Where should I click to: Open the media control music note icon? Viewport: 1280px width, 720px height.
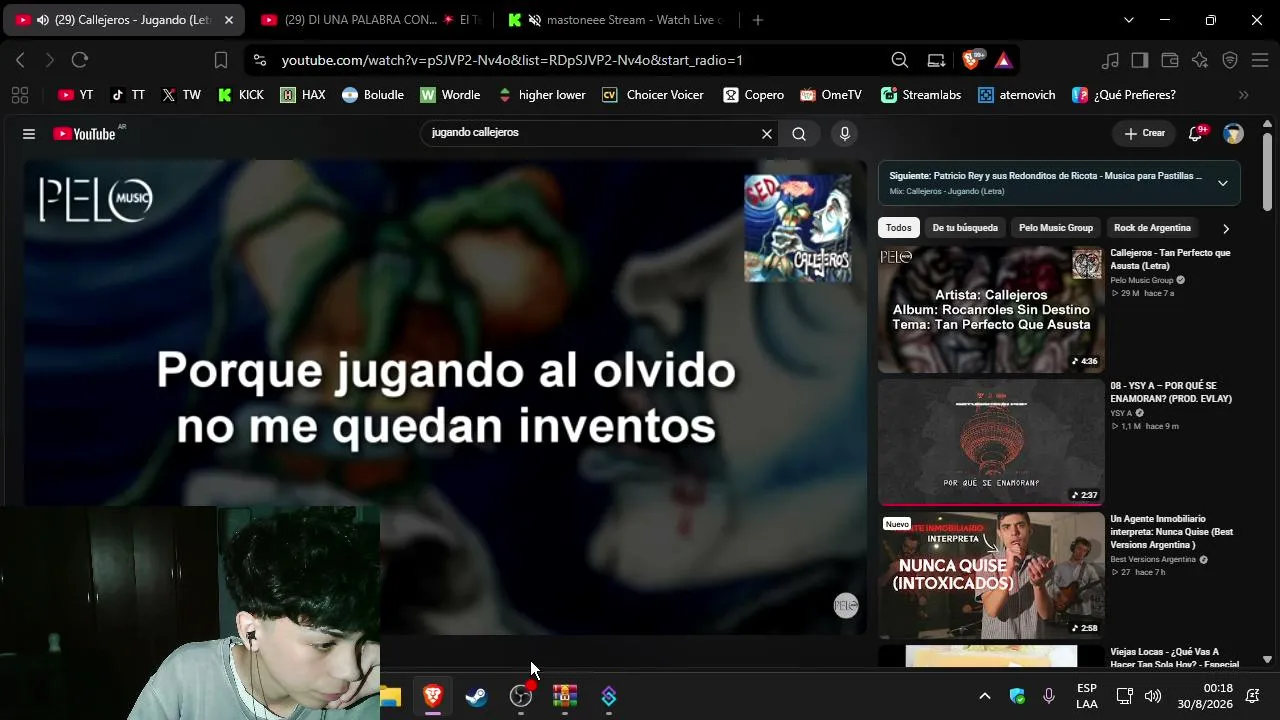tap(1110, 60)
